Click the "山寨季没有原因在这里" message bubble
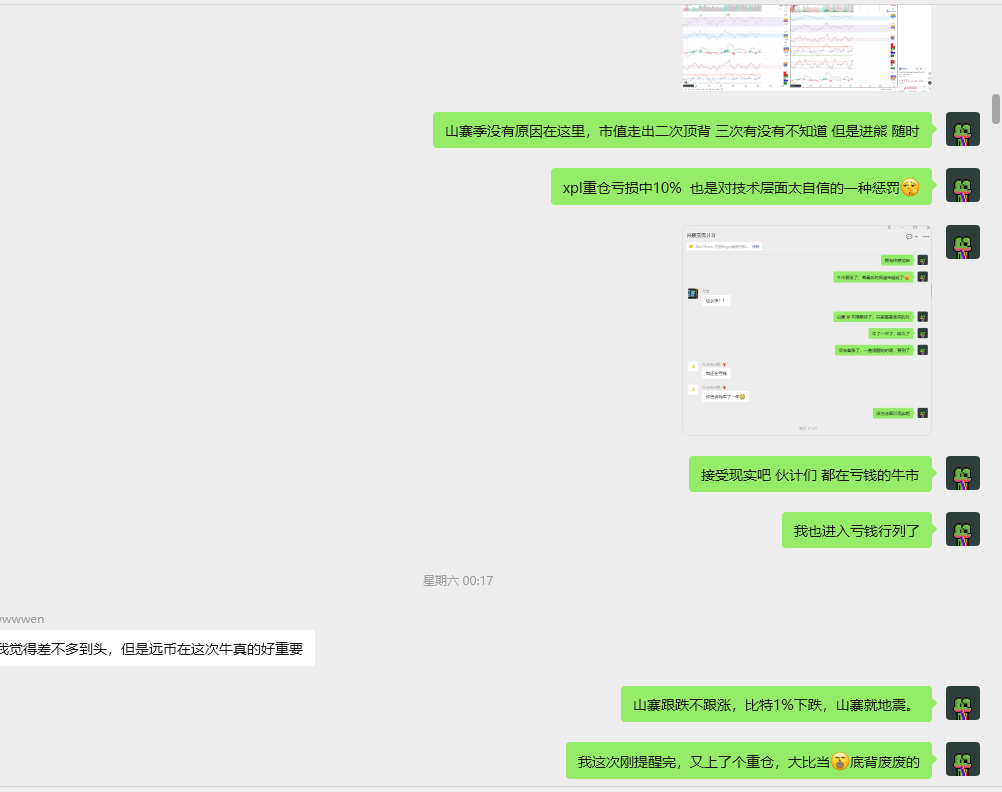The height and width of the screenshot is (792, 1002). (x=682, y=130)
